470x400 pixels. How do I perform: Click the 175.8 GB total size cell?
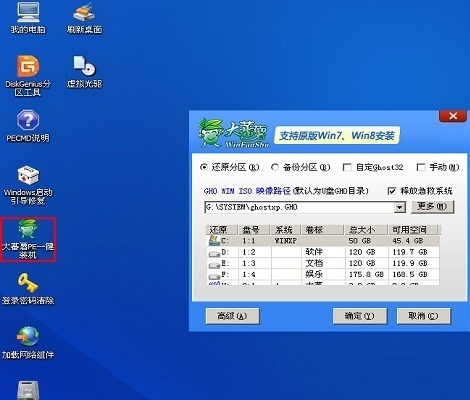[366, 275]
